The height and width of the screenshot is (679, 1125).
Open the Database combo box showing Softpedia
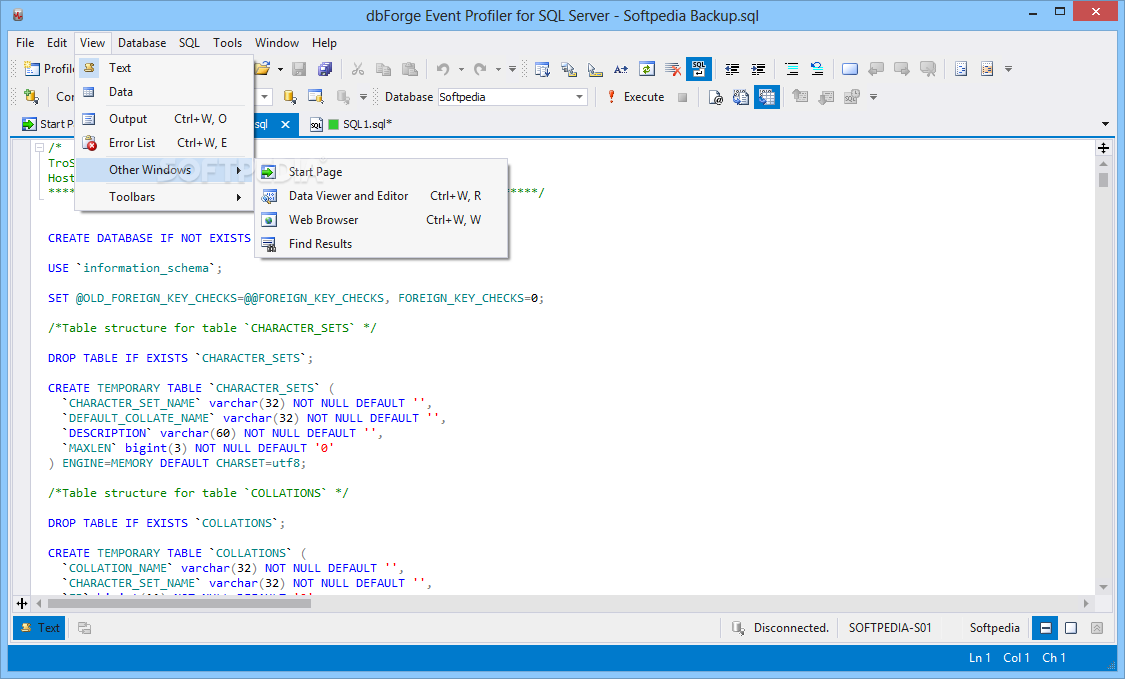512,97
